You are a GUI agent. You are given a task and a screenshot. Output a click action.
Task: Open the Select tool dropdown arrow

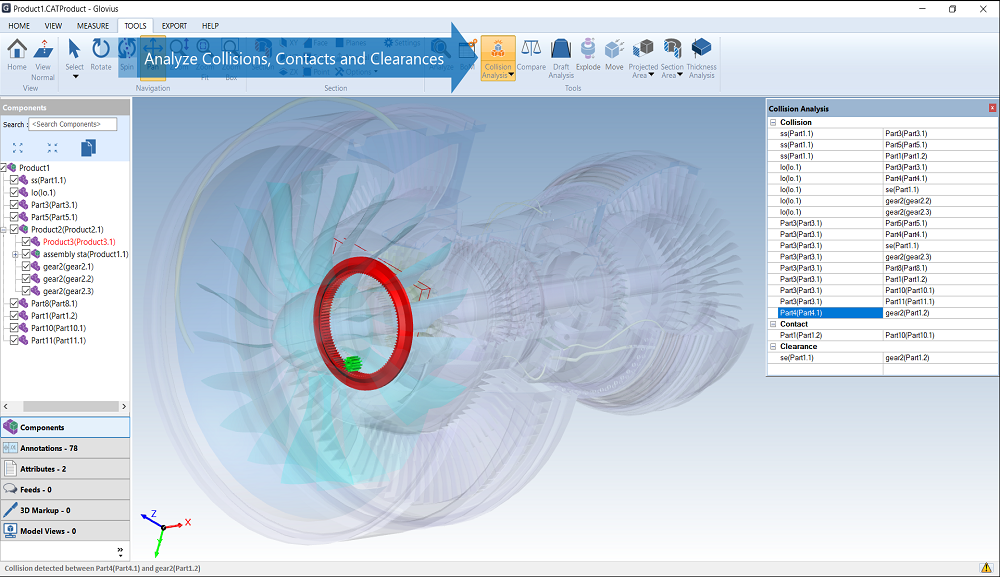(x=75, y=77)
